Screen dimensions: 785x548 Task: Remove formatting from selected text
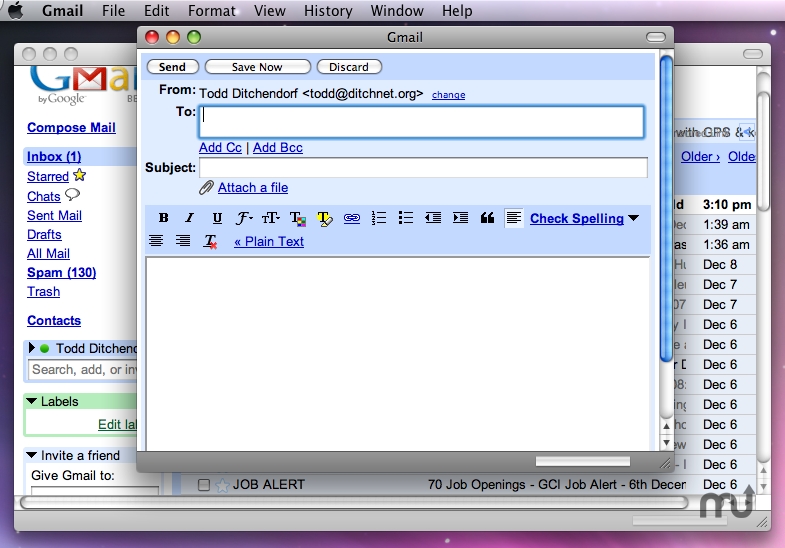(210, 241)
